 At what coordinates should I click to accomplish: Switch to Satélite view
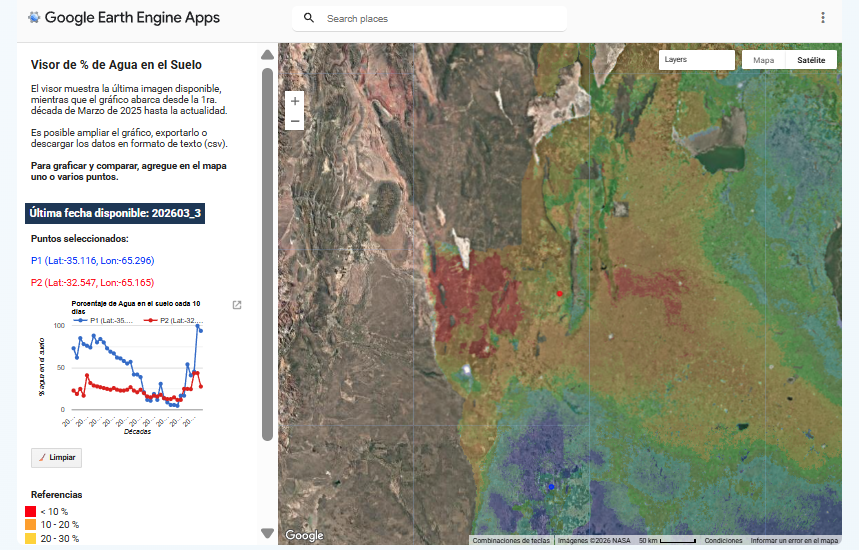(811, 60)
